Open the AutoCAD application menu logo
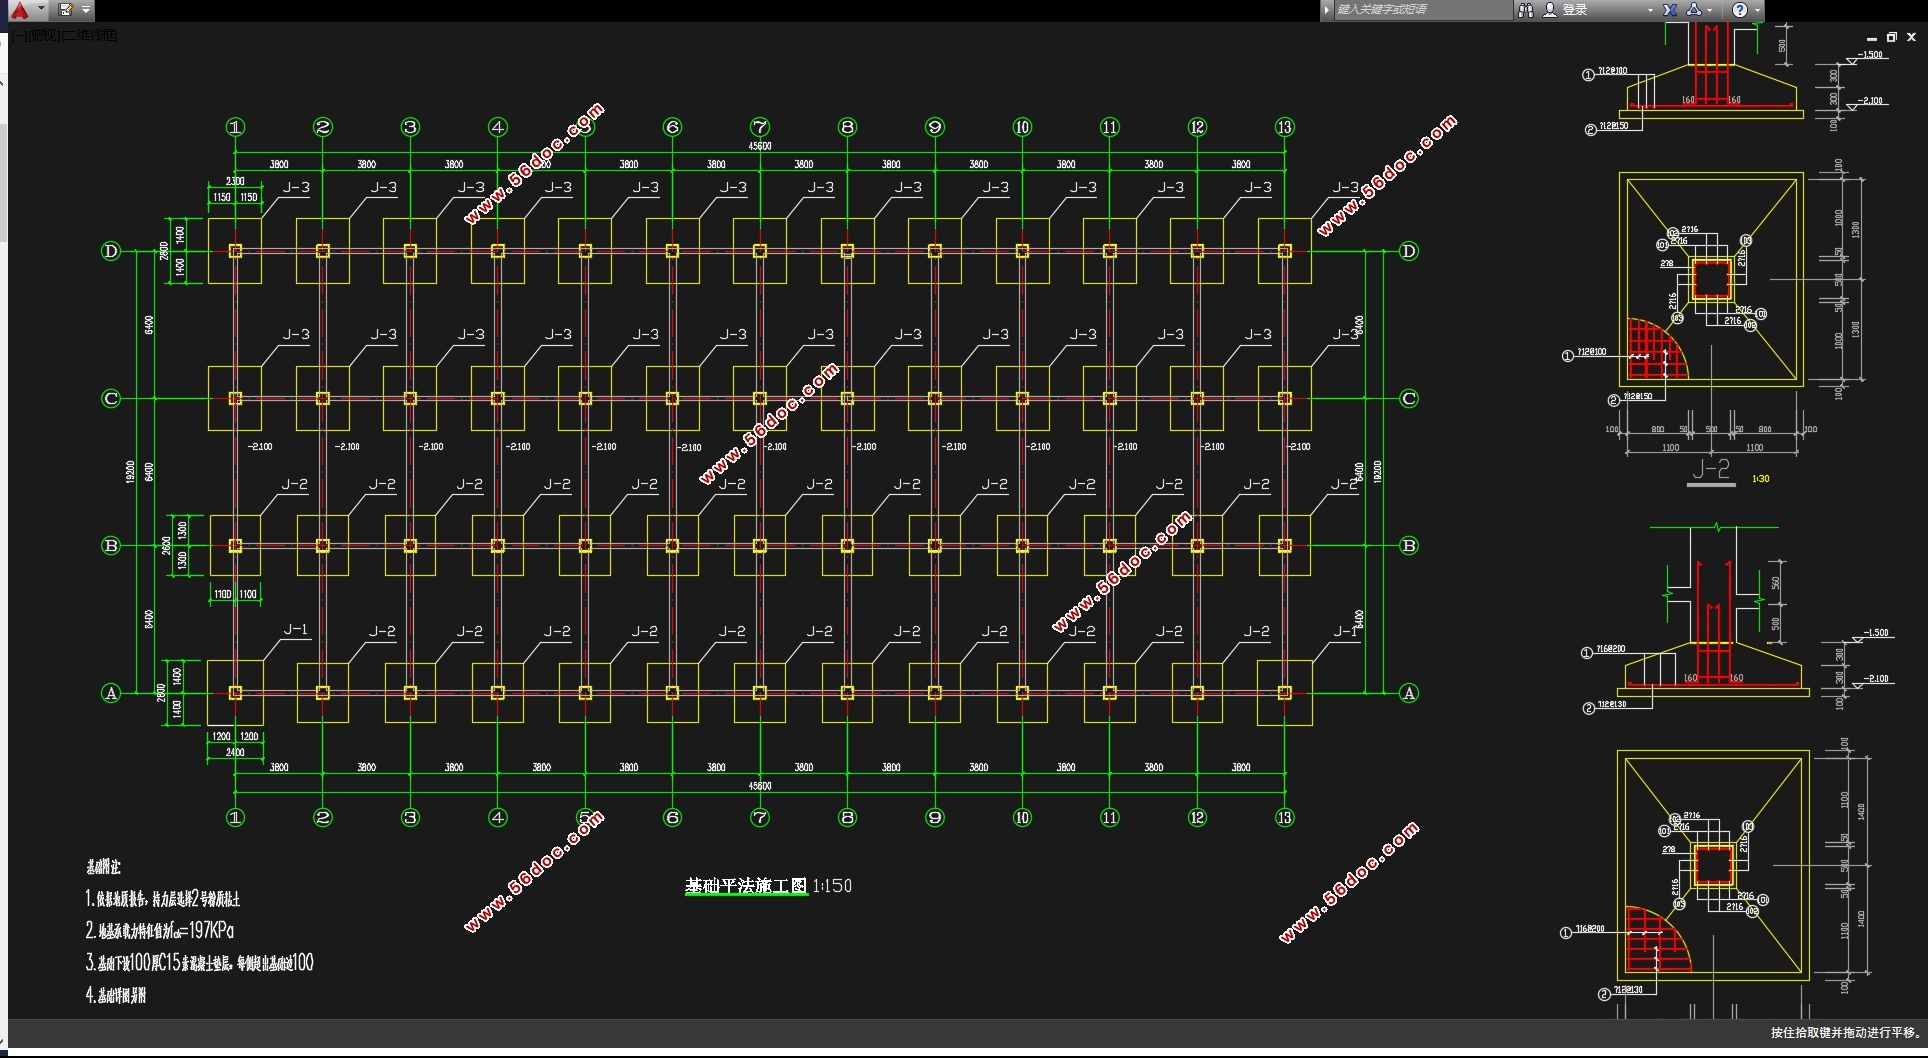Viewport: 1928px width, 1058px height. (19, 10)
